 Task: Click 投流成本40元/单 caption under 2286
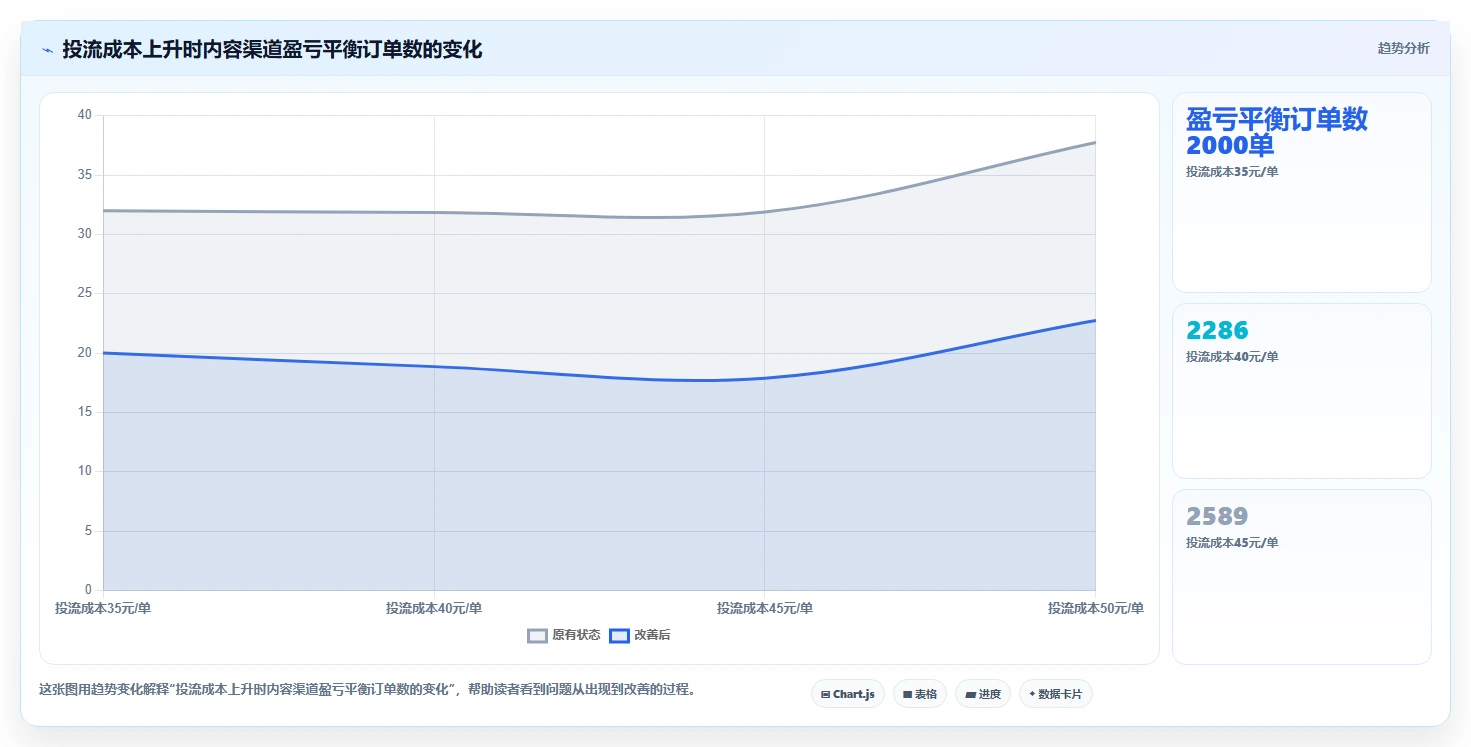click(1232, 357)
